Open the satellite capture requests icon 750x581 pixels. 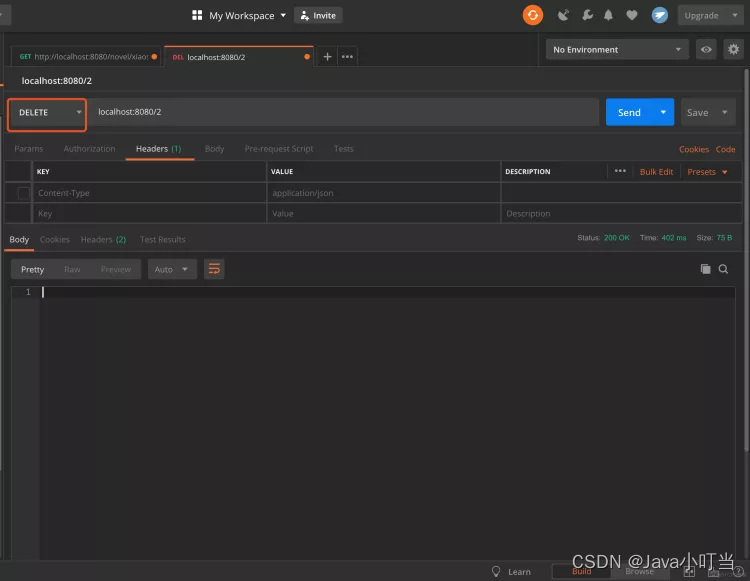tap(563, 15)
